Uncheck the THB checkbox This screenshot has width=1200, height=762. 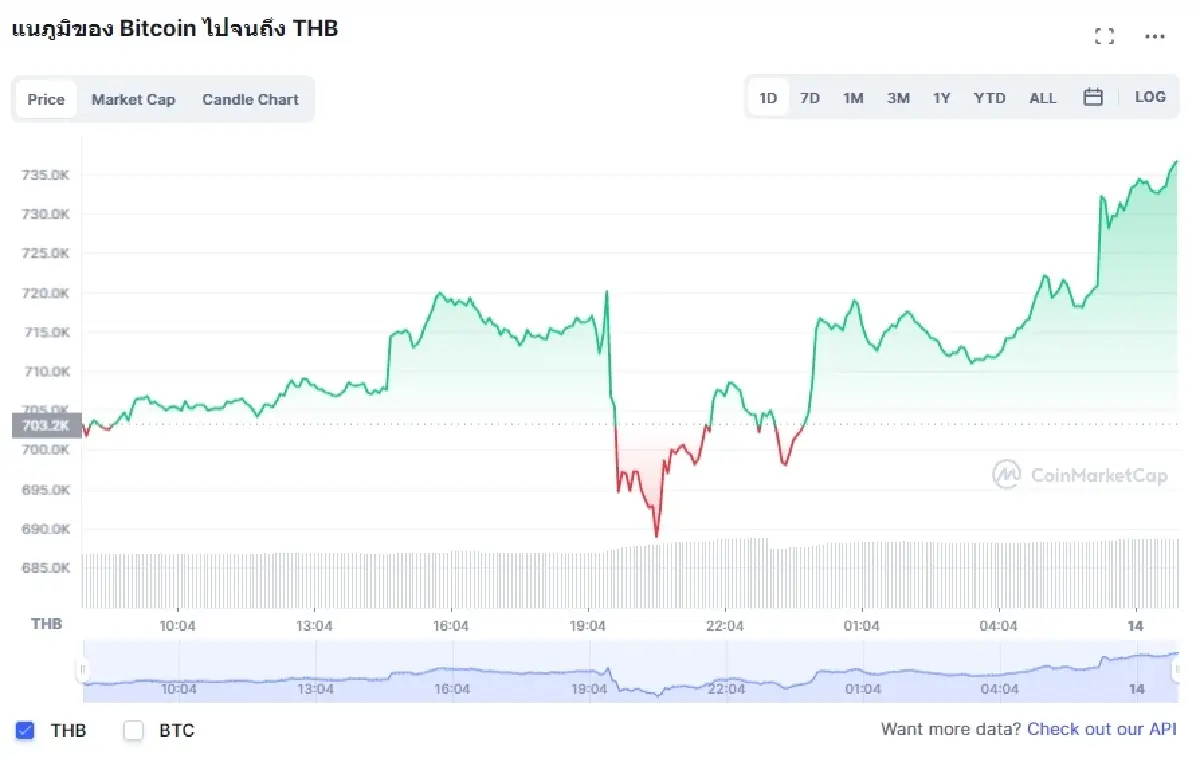point(22,731)
